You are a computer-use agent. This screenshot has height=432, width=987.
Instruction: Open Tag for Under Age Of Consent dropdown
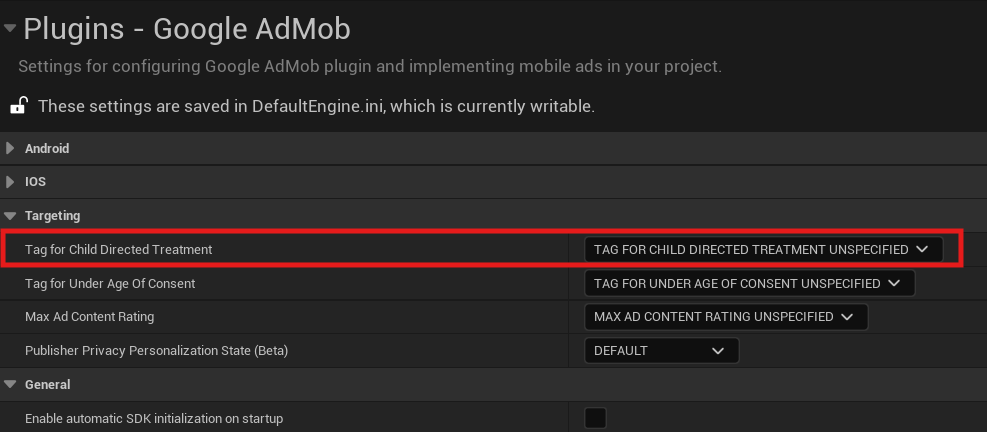748,284
